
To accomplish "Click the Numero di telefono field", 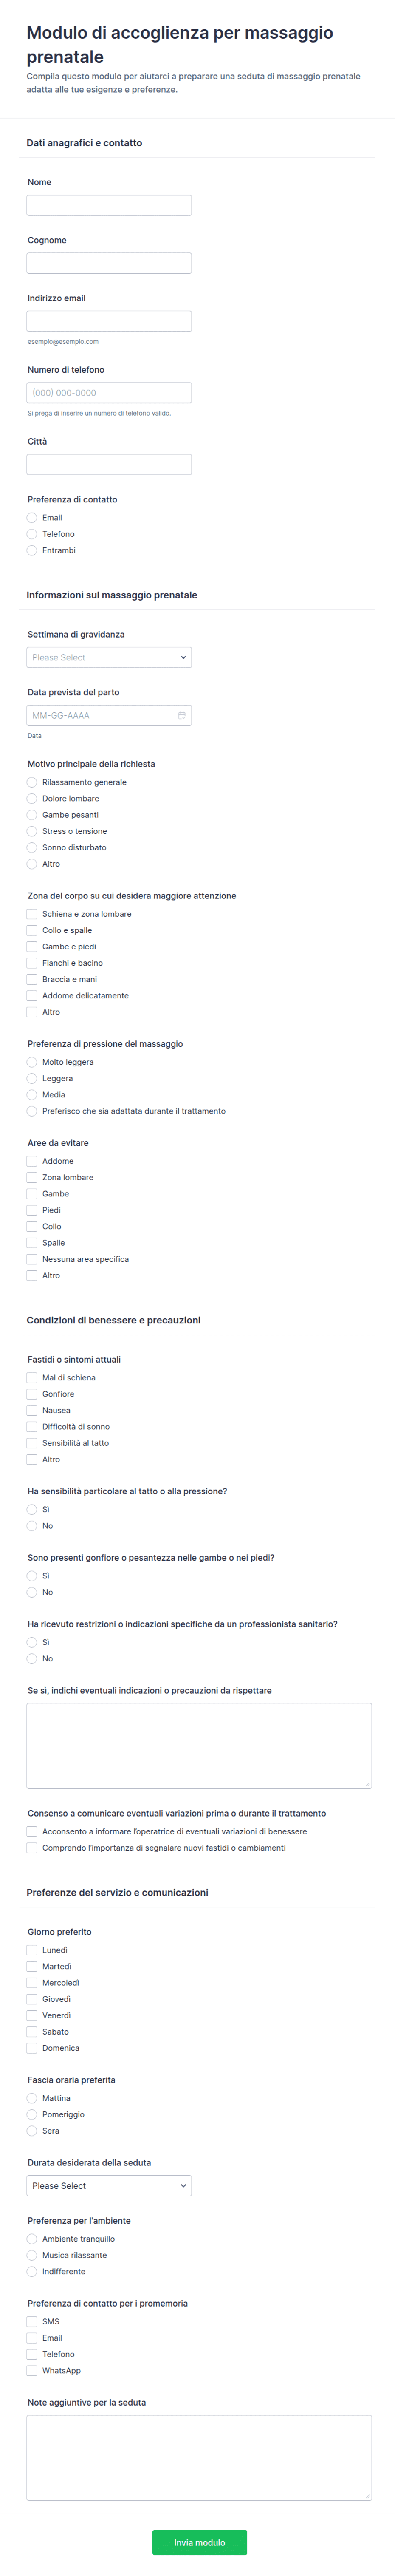I will coord(109,393).
